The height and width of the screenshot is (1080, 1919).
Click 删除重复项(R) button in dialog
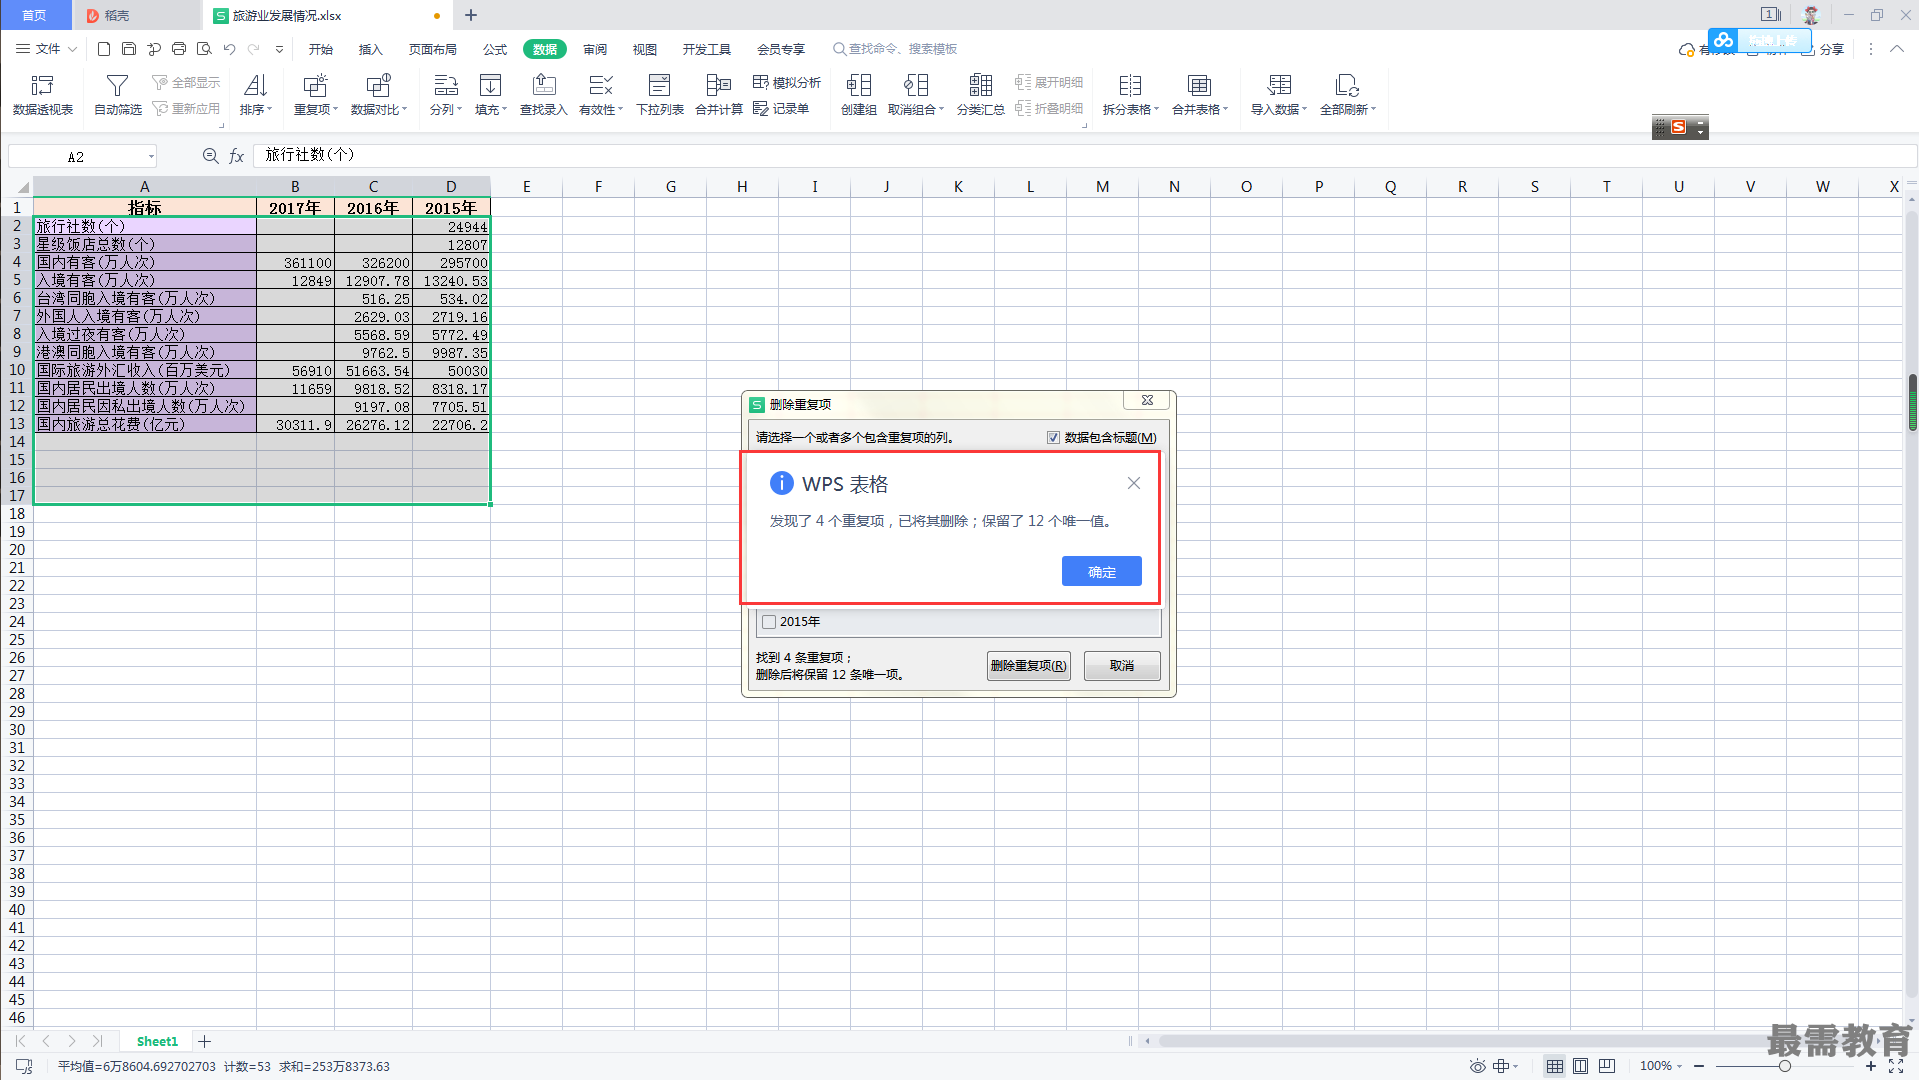(x=1028, y=666)
